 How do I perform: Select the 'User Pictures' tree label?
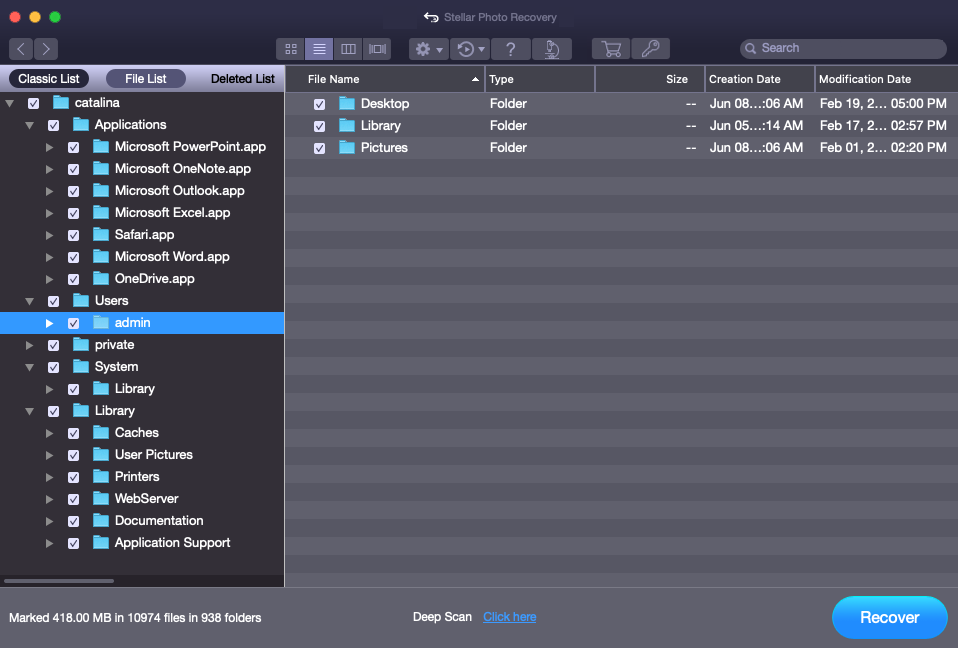click(154, 454)
